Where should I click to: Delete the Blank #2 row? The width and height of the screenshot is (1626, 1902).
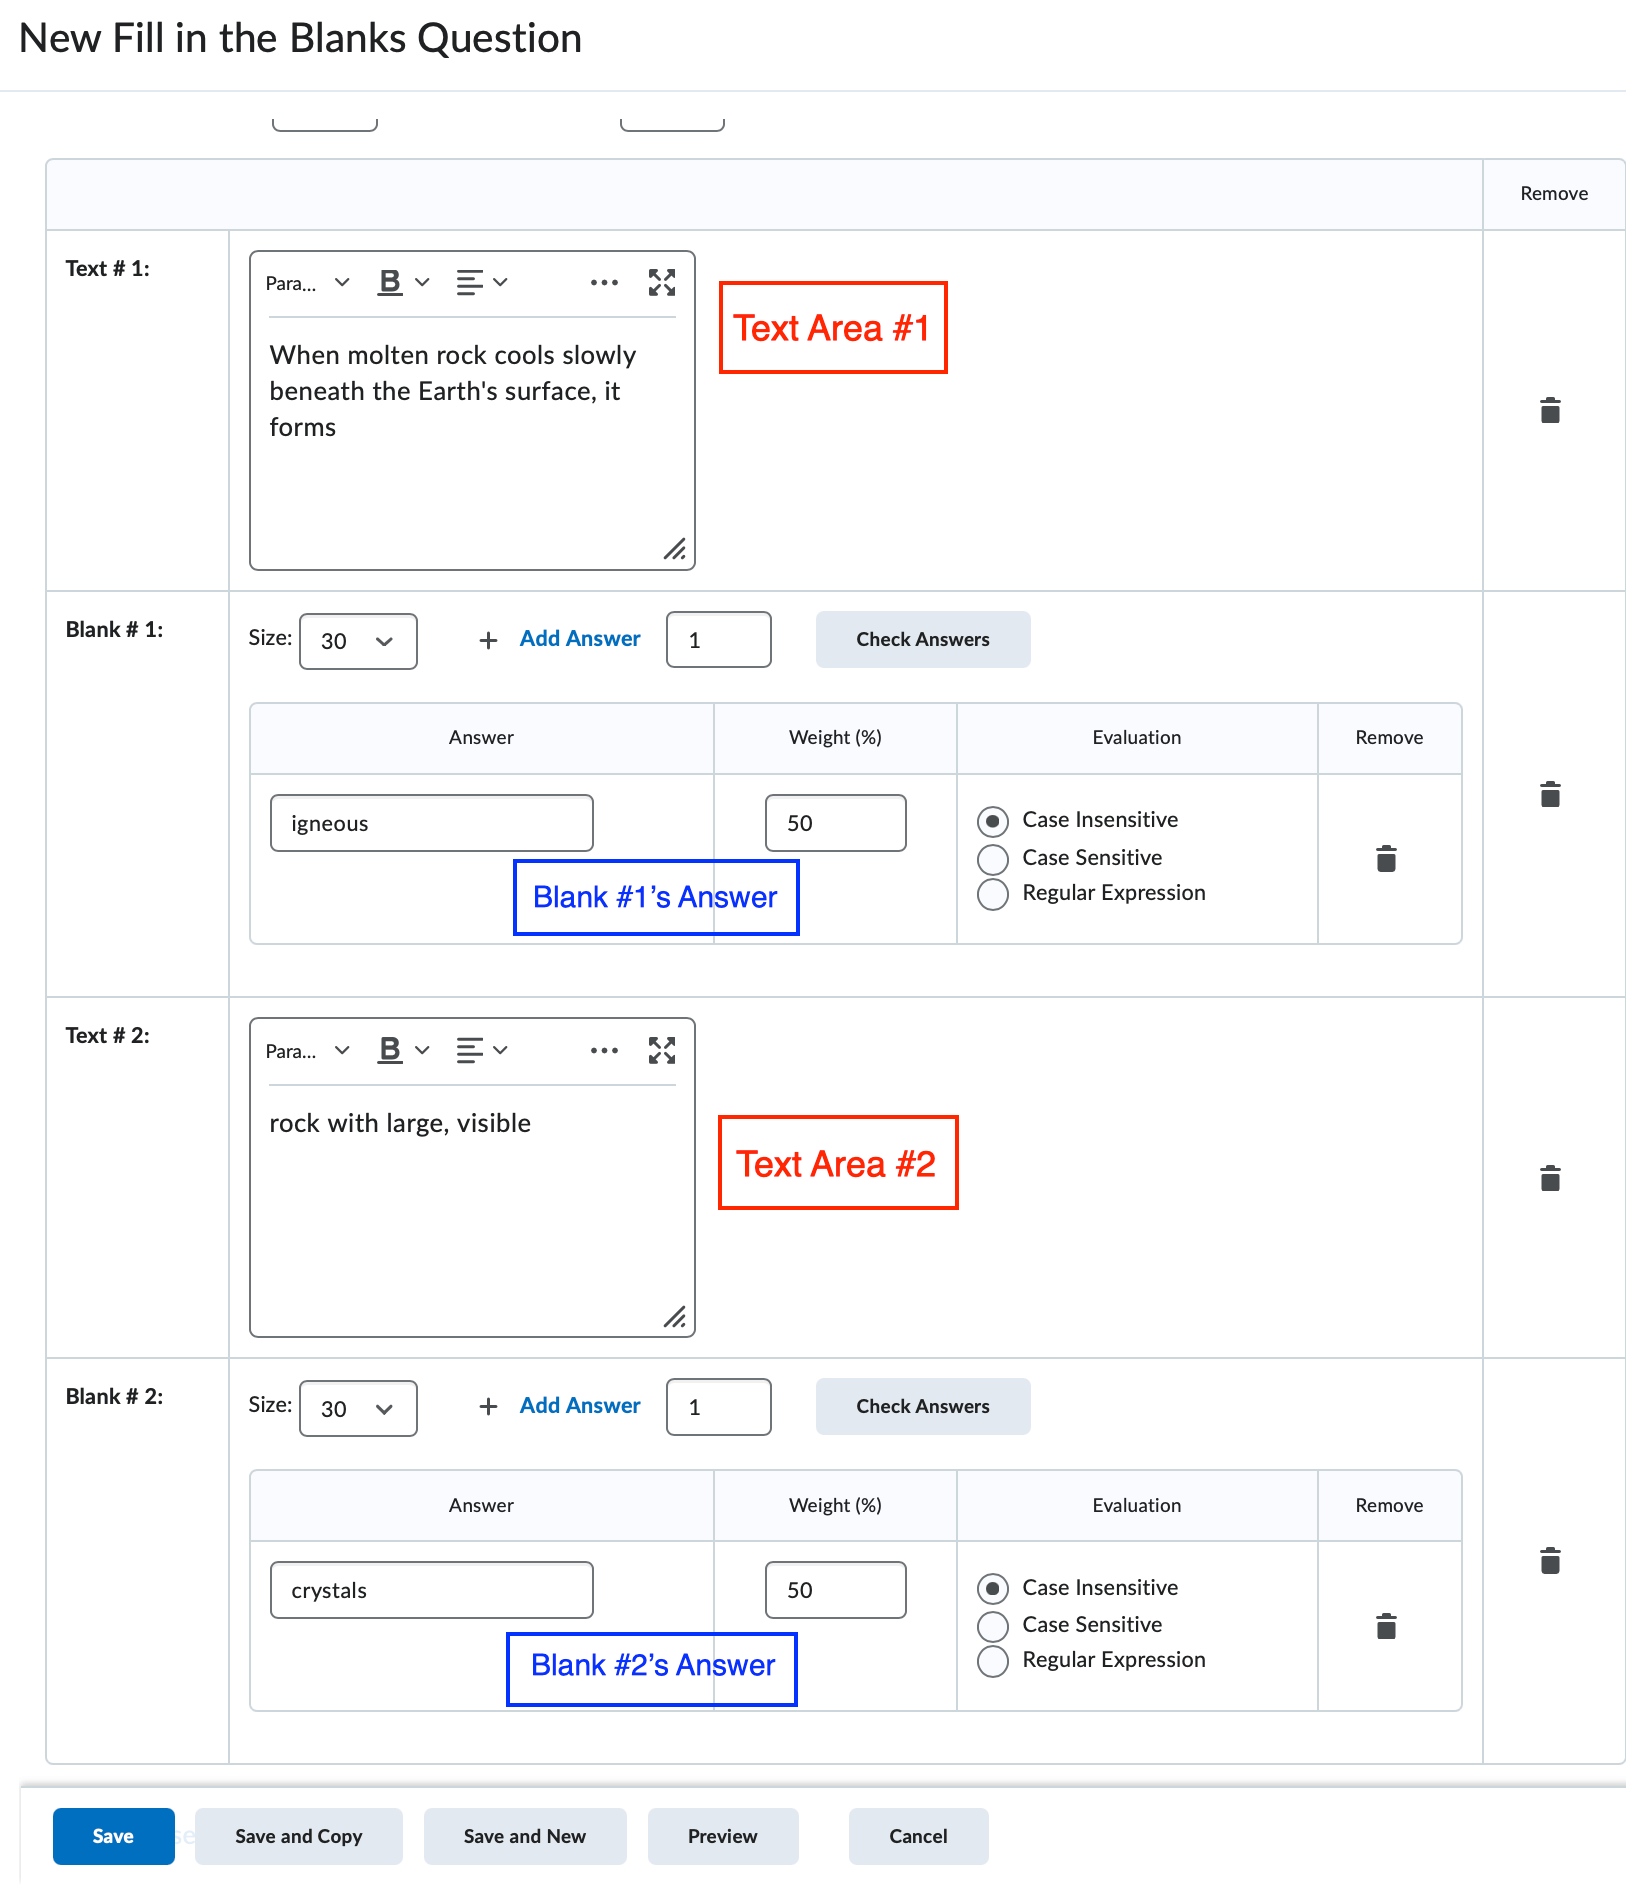pyautogui.click(x=1550, y=1561)
